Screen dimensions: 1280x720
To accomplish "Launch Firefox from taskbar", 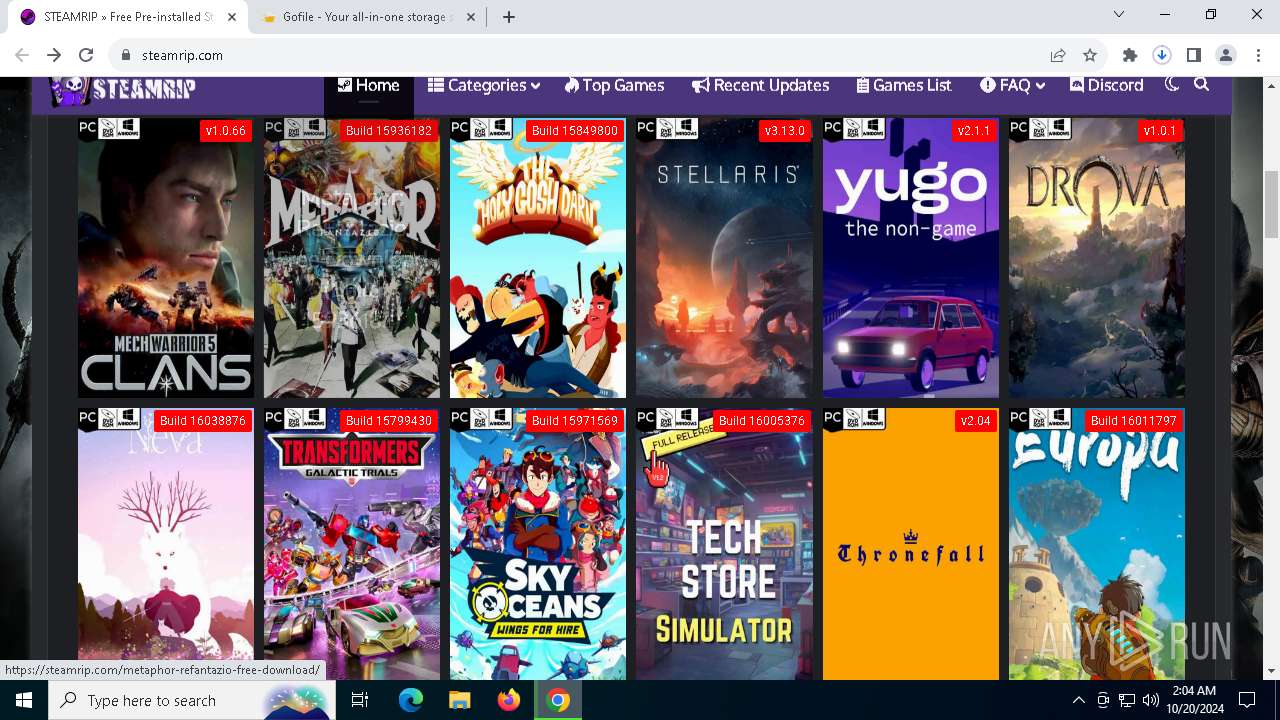I will pyautogui.click(x=509, y=700).
